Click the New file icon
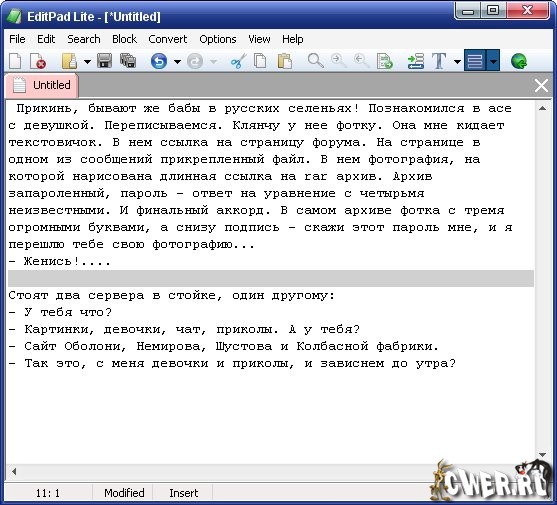Viewport: 557px width, 505px height. (x=15, y=61)
